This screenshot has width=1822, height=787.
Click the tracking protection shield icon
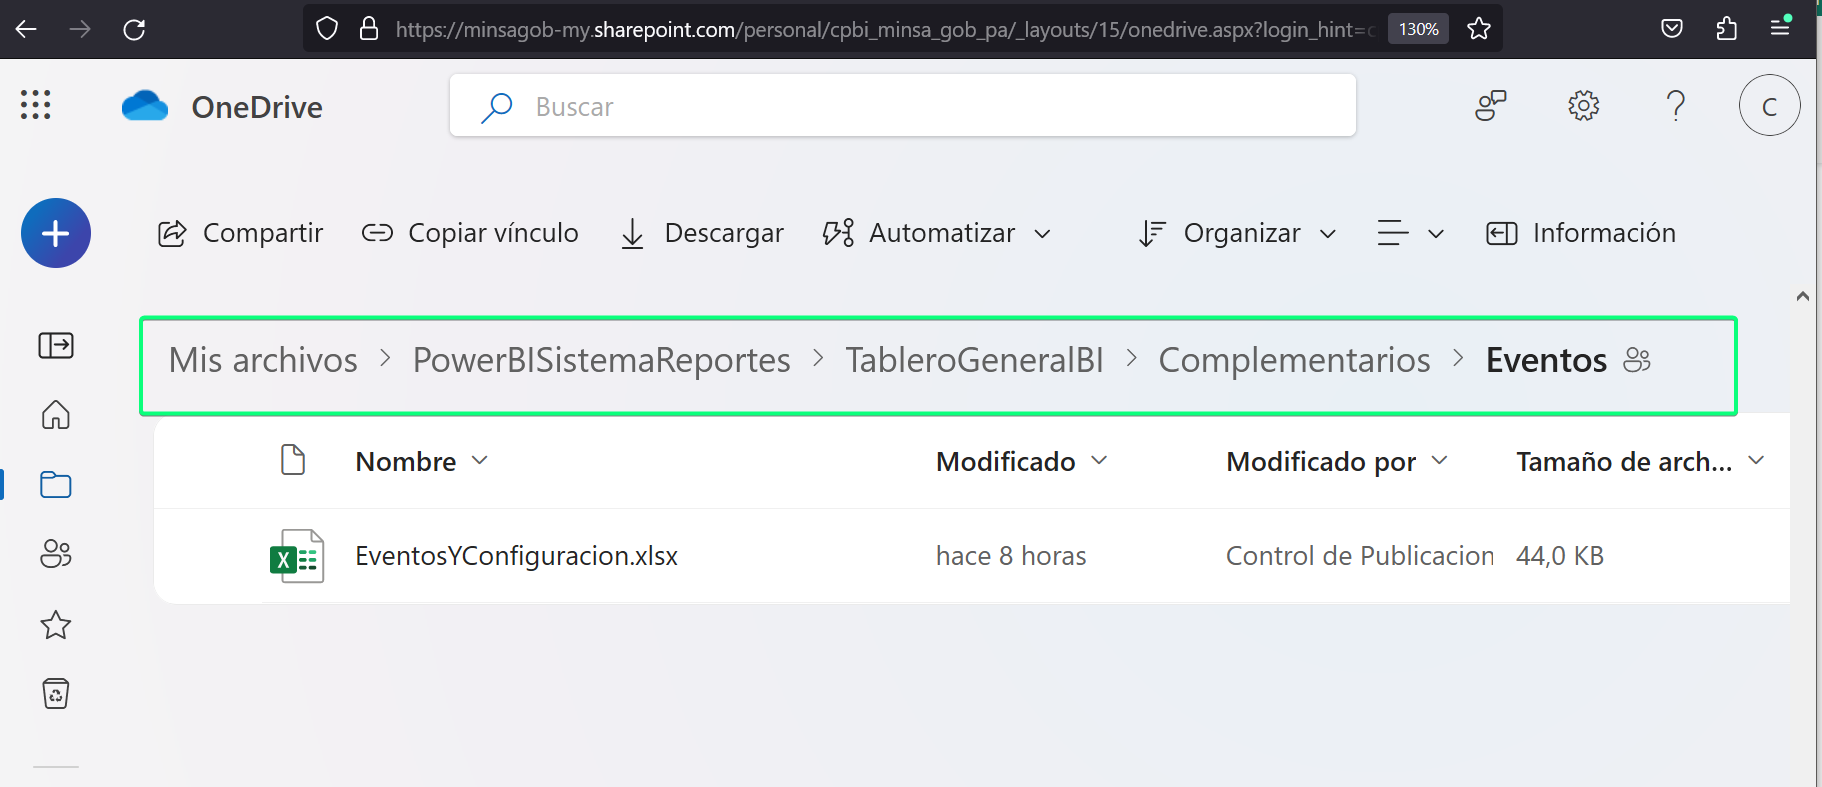tap(327, 29)
